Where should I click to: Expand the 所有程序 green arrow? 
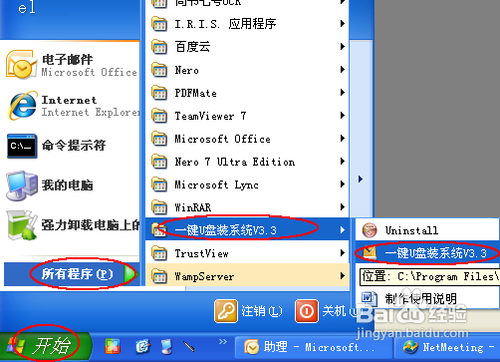[x=130, y=274]
